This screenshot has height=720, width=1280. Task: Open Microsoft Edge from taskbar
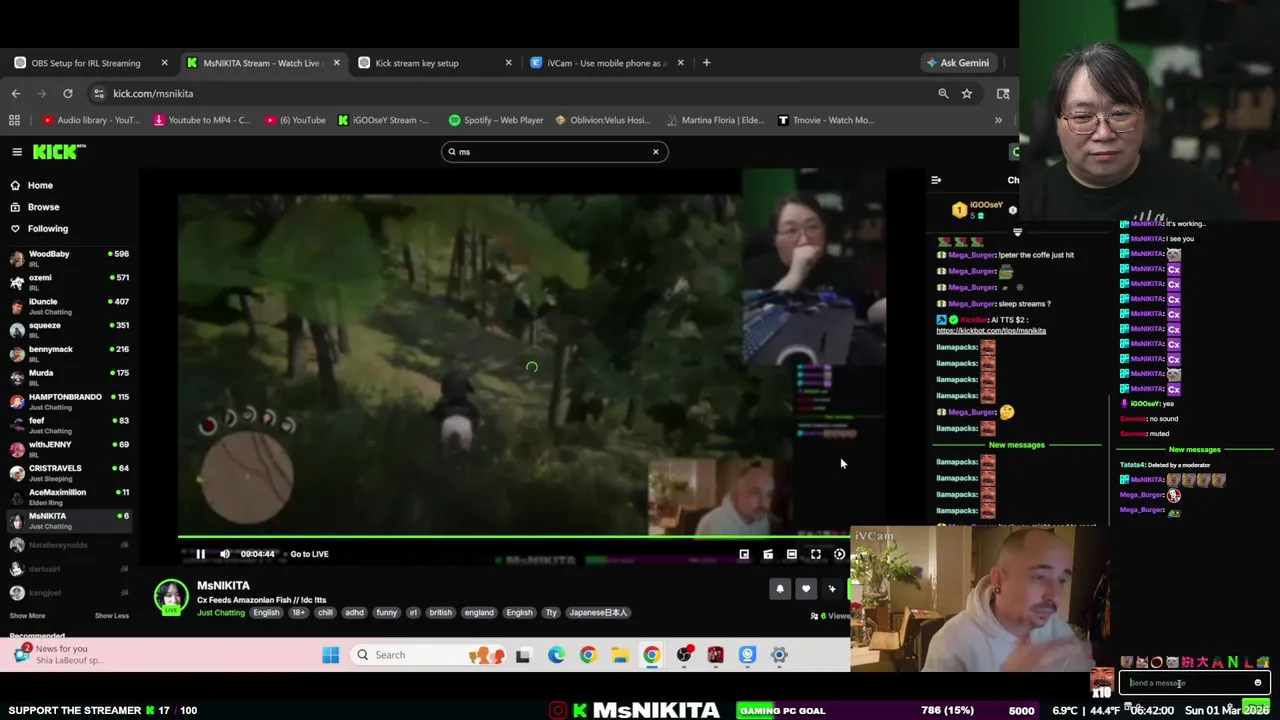(x=556, y=655)
